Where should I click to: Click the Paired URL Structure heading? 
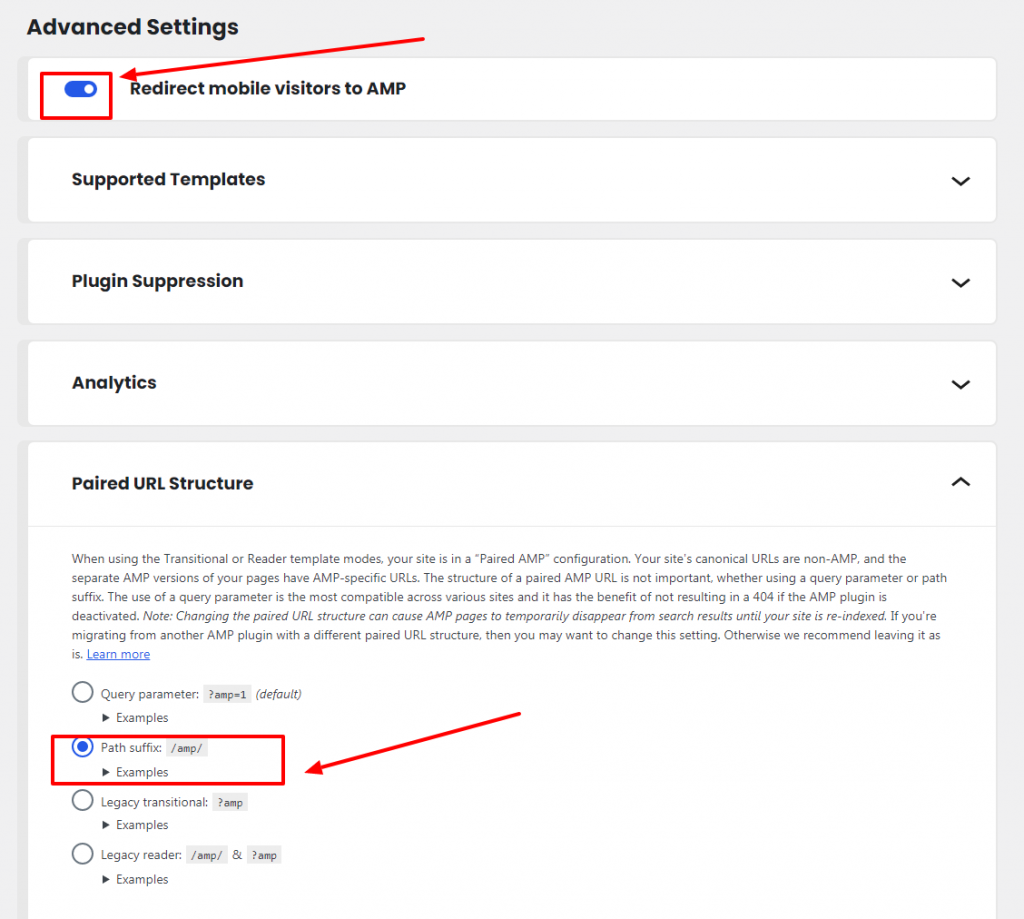[163, 483]
